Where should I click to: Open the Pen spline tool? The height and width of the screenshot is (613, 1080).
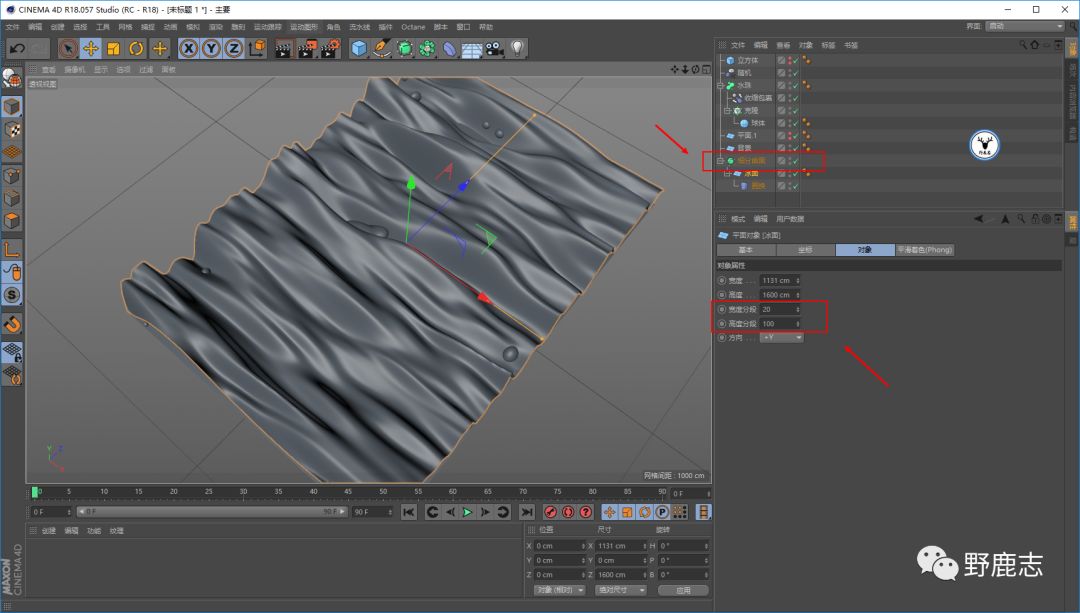(383, 48)
